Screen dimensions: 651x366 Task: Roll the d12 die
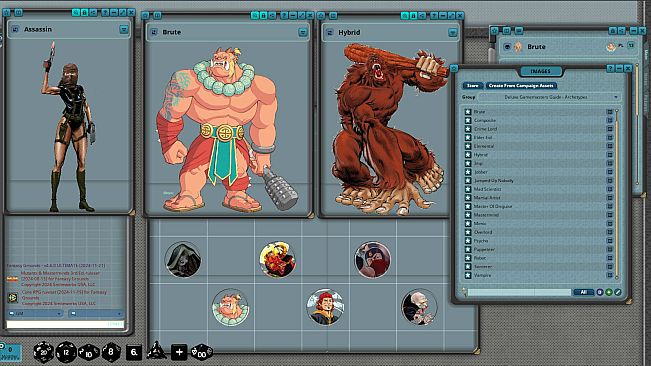pos(66,352)
